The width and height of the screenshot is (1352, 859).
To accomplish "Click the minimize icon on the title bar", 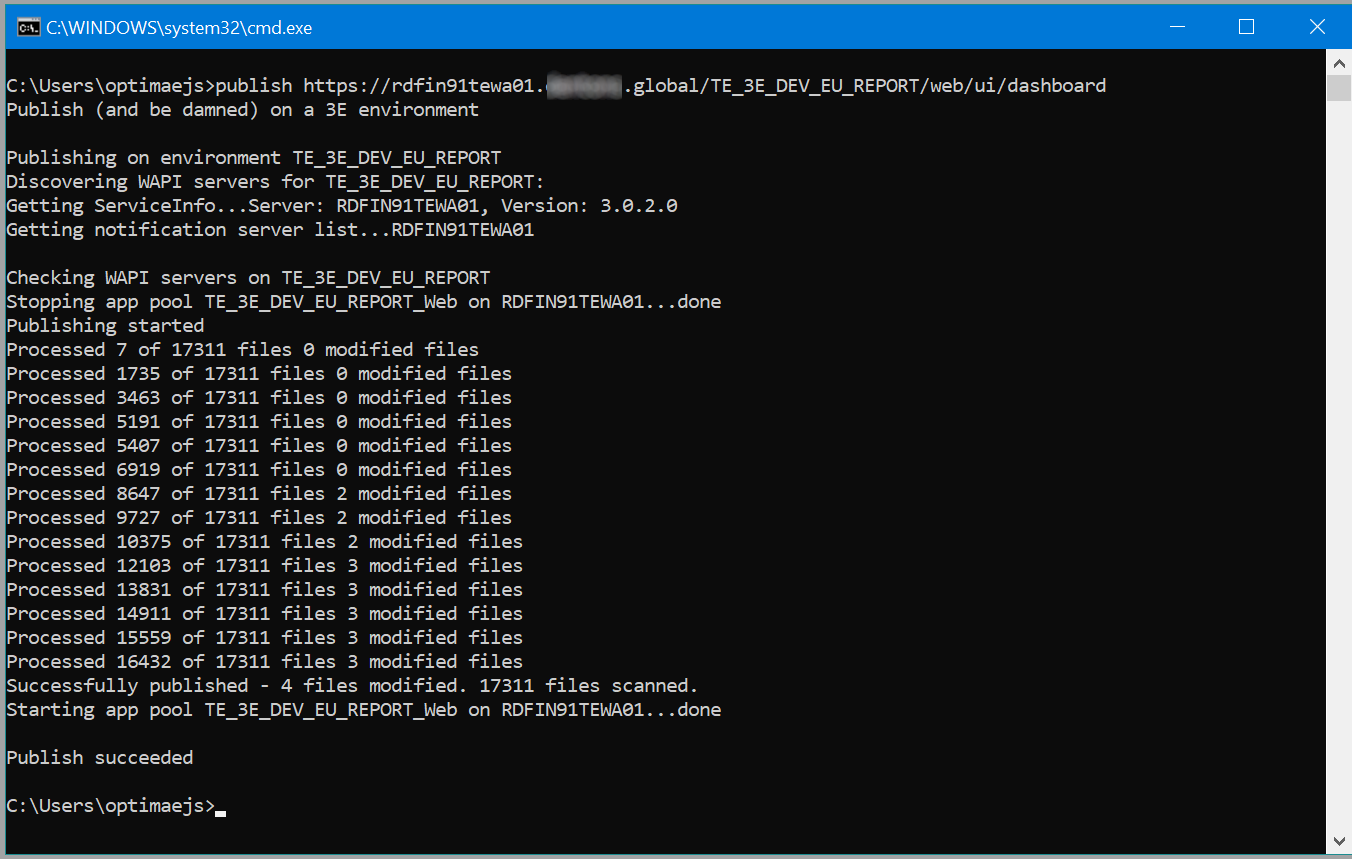I will coord(1177,27).
